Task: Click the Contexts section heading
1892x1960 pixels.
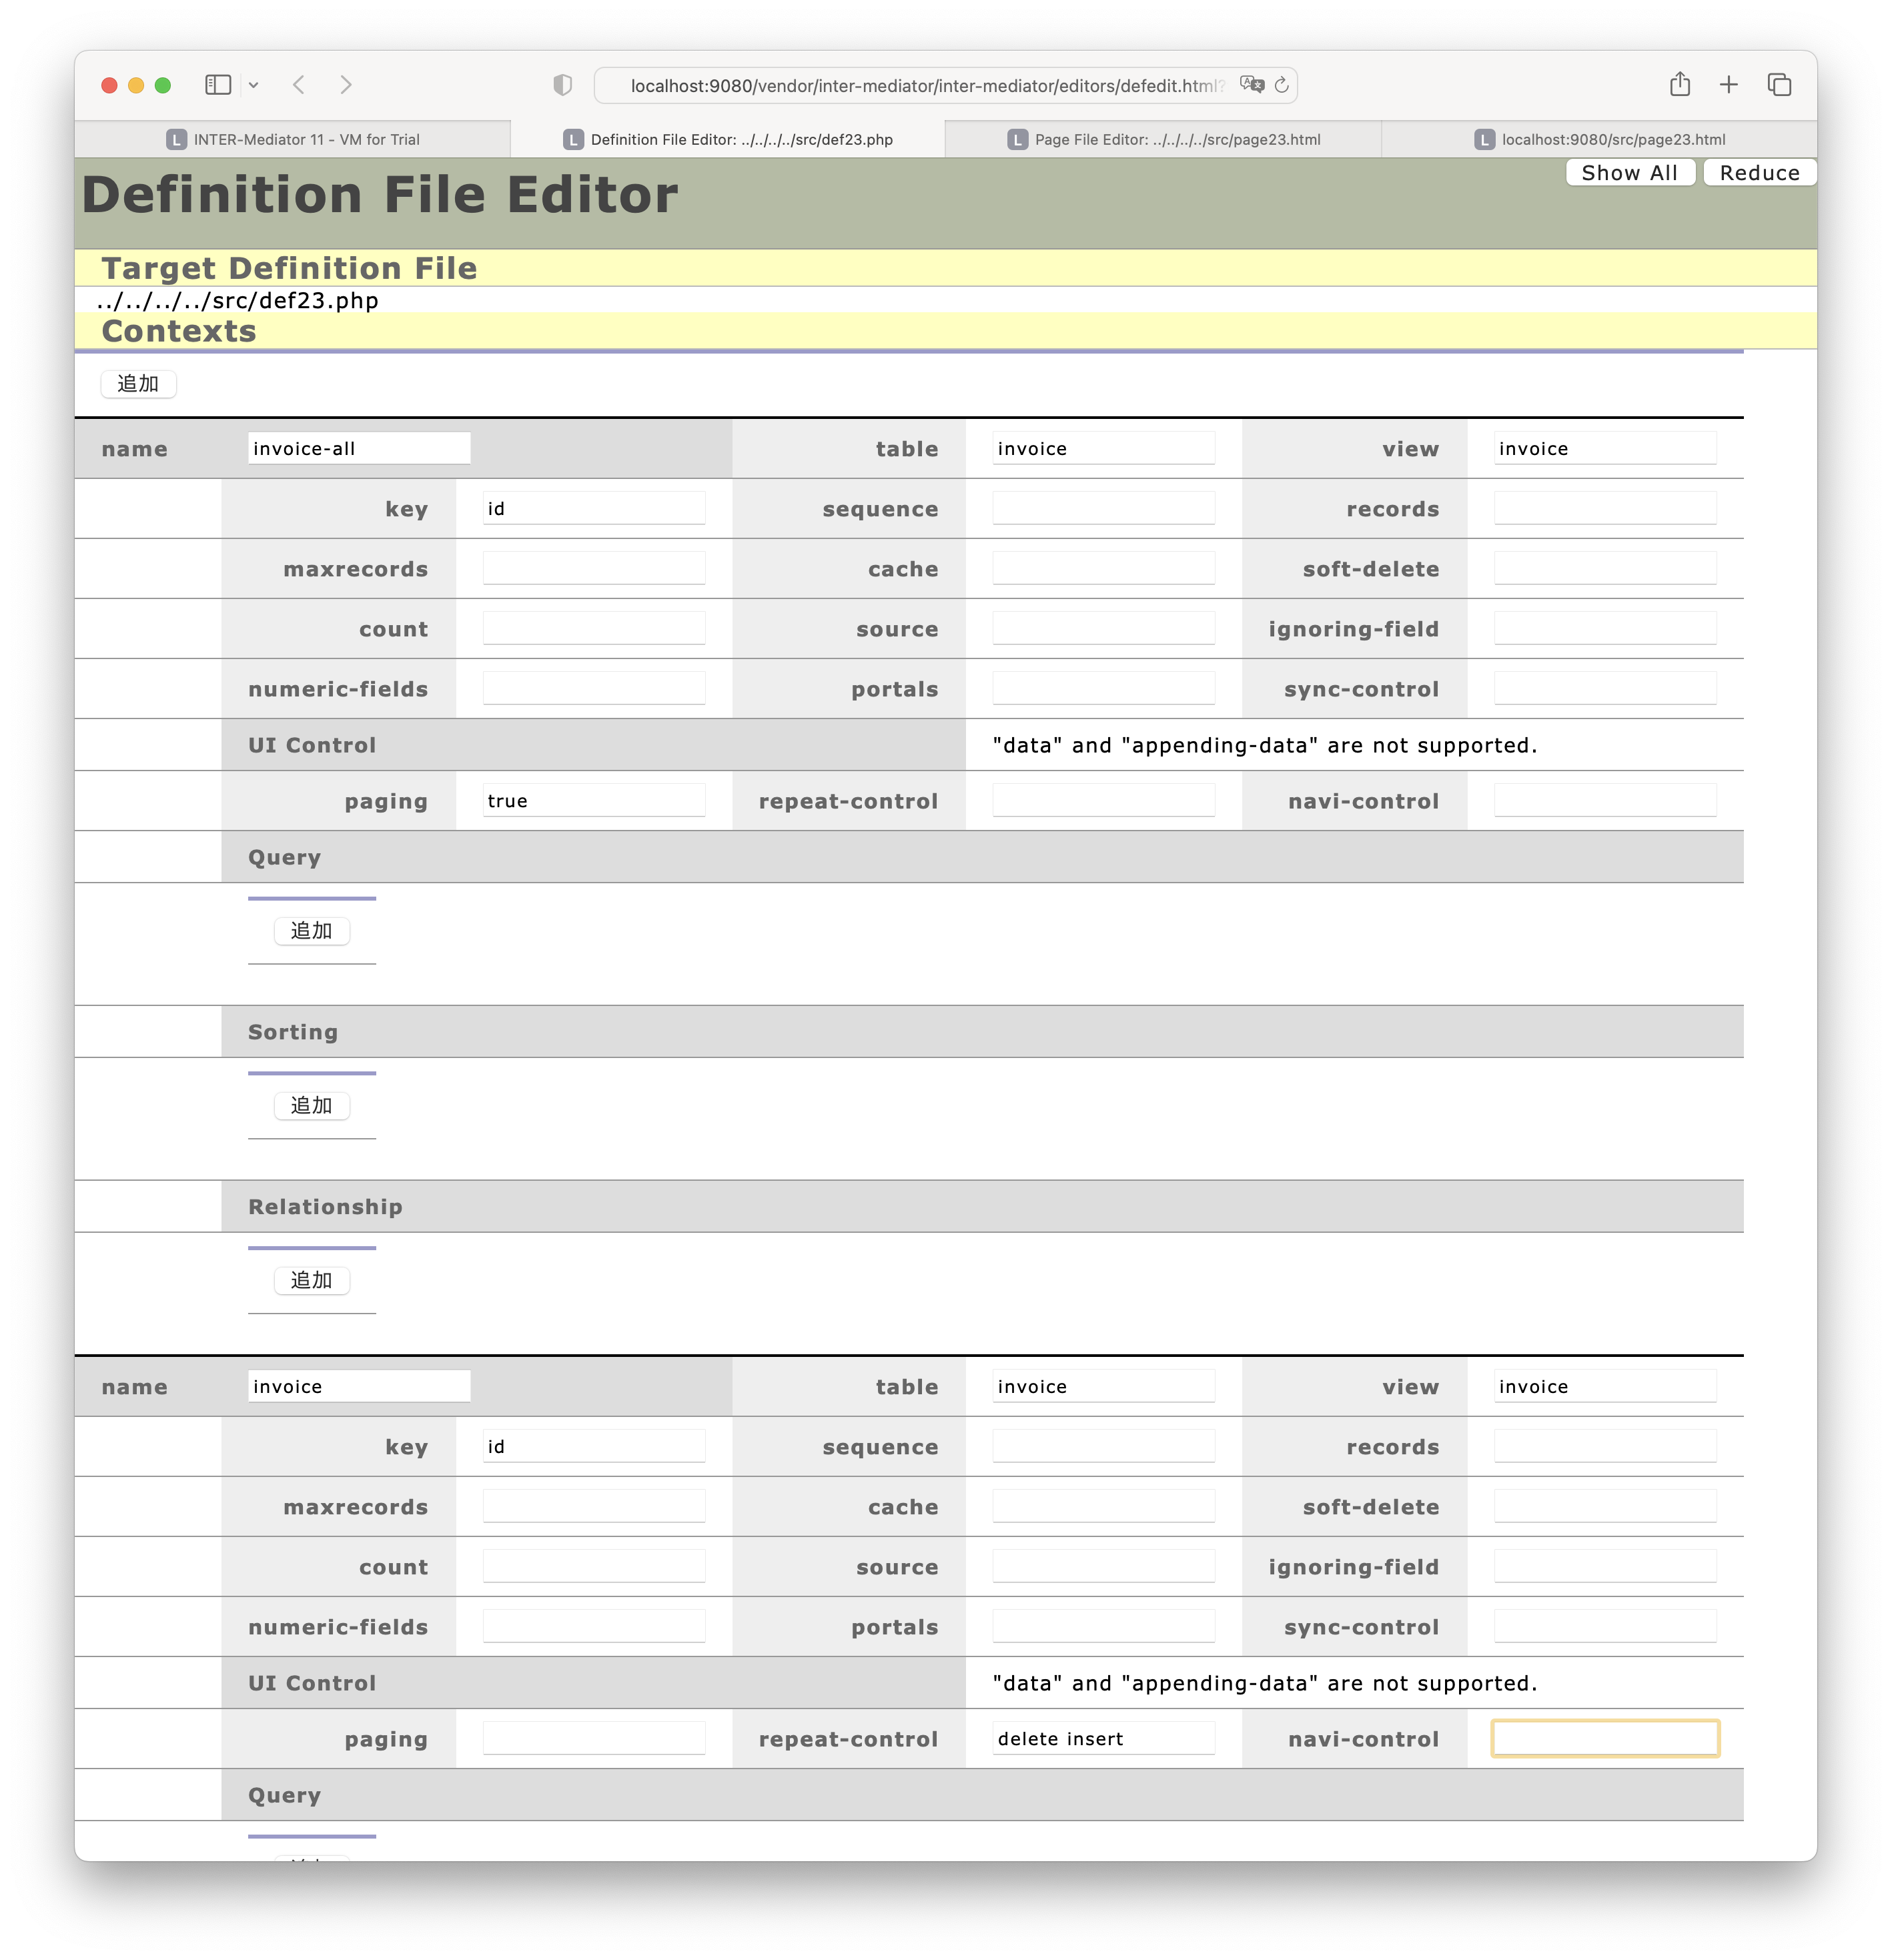Action: click(x=179, y=331)
